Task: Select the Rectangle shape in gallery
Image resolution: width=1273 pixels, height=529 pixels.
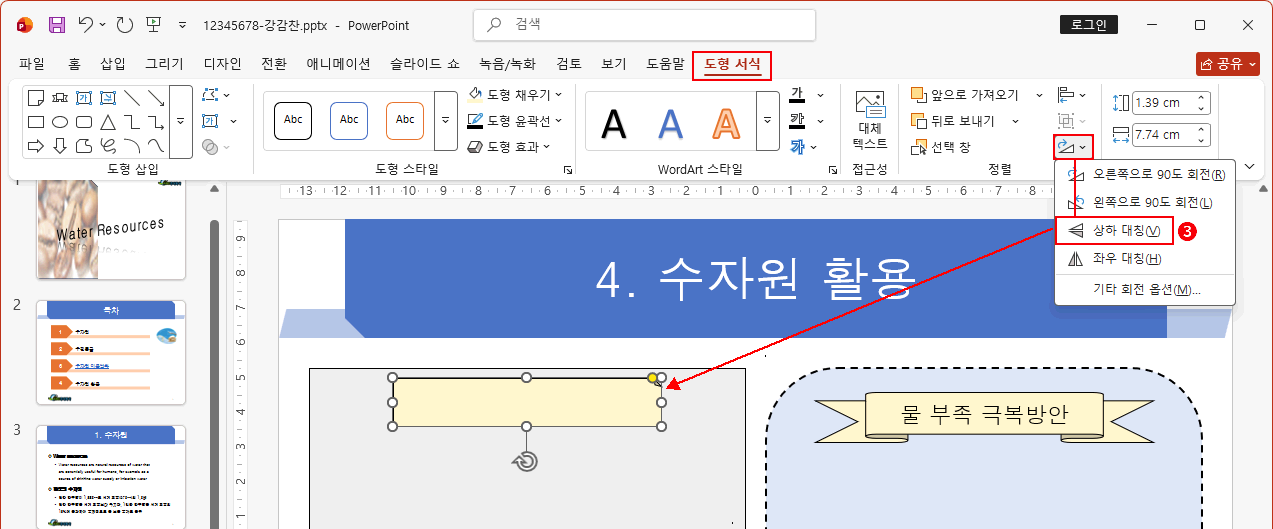Action: pos(36,122)
